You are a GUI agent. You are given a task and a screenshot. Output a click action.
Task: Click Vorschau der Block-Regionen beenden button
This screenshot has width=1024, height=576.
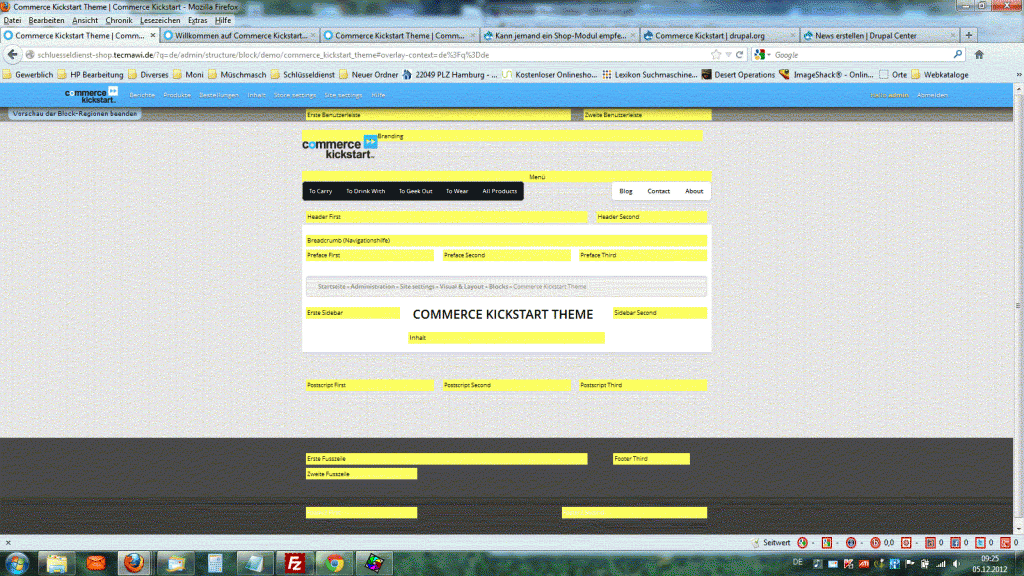pos(74,113)
